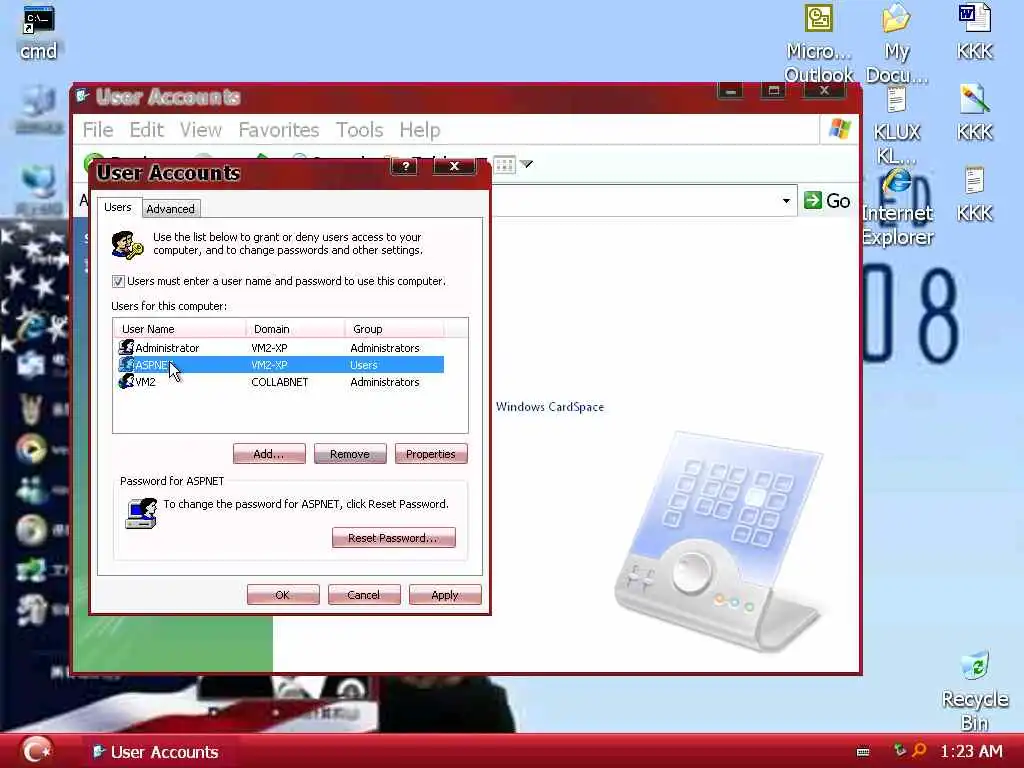Open the Recycle Bin
Image resolution: width=1024 pixels, height=768 pixels.
[x=975, y=691]
